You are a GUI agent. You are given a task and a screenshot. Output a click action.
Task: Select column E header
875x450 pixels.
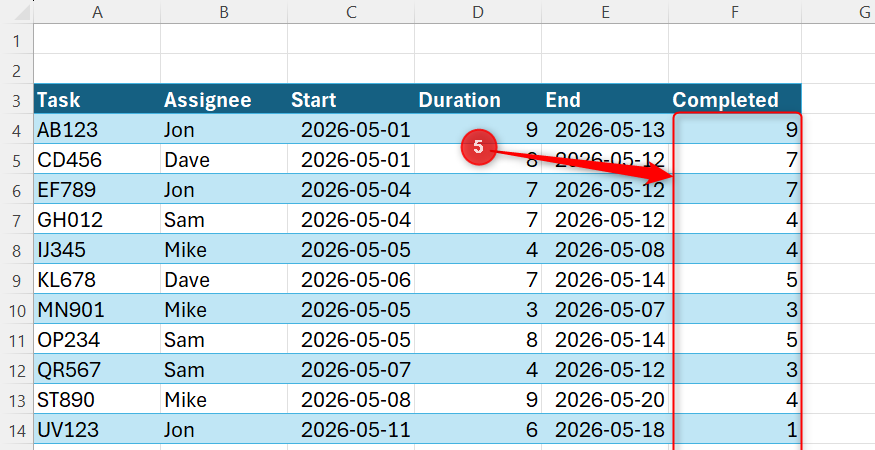click(x=605, y=12)
